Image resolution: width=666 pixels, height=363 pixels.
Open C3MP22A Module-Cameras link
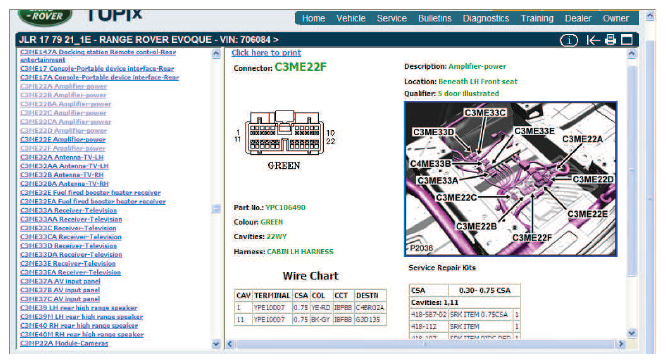click(x=64, y=343)
